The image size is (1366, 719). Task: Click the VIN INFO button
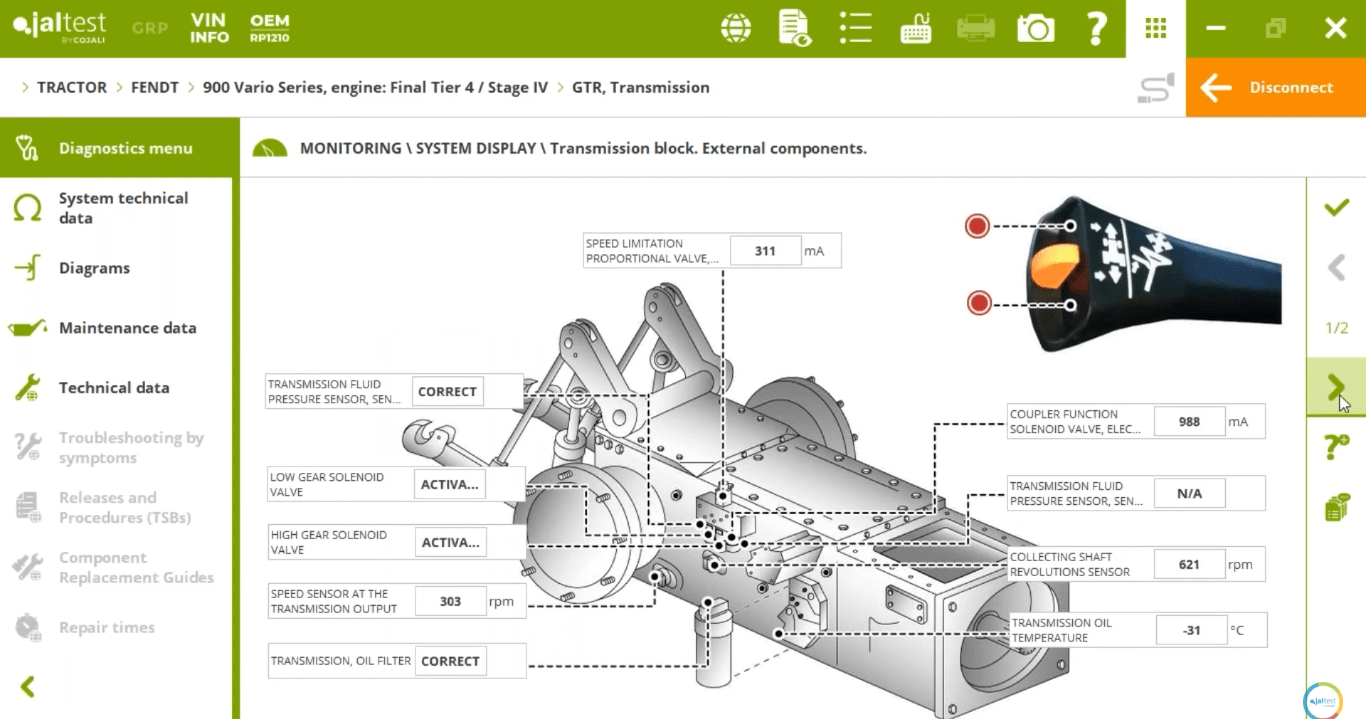(210, 28)
